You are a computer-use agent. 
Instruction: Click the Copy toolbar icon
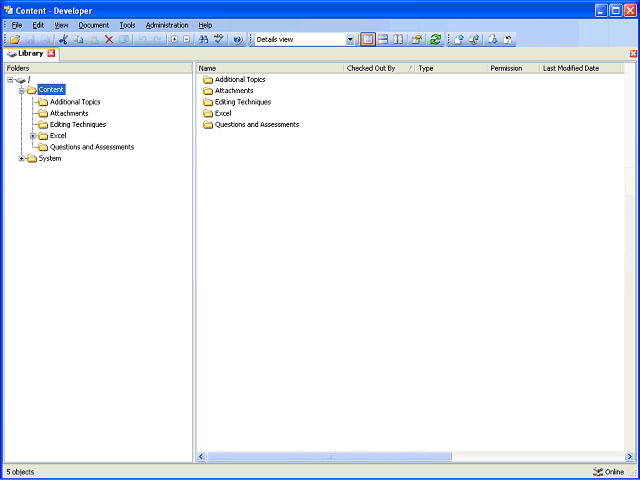78,40
